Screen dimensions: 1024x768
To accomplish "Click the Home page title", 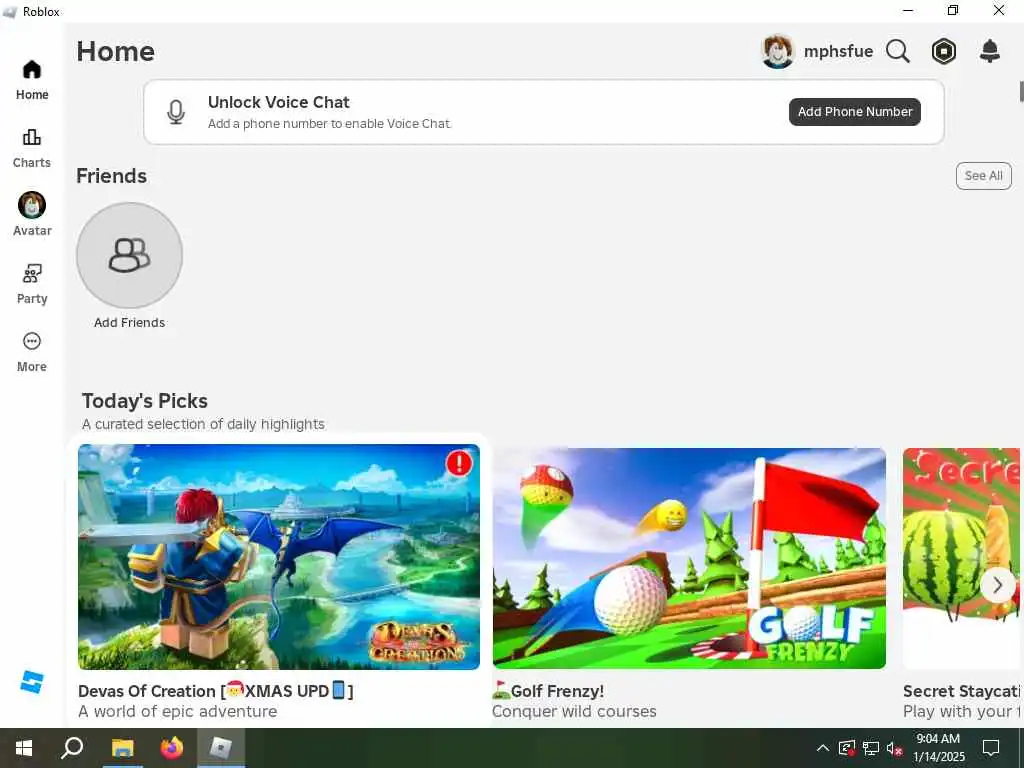I will [x=116, y=51].
